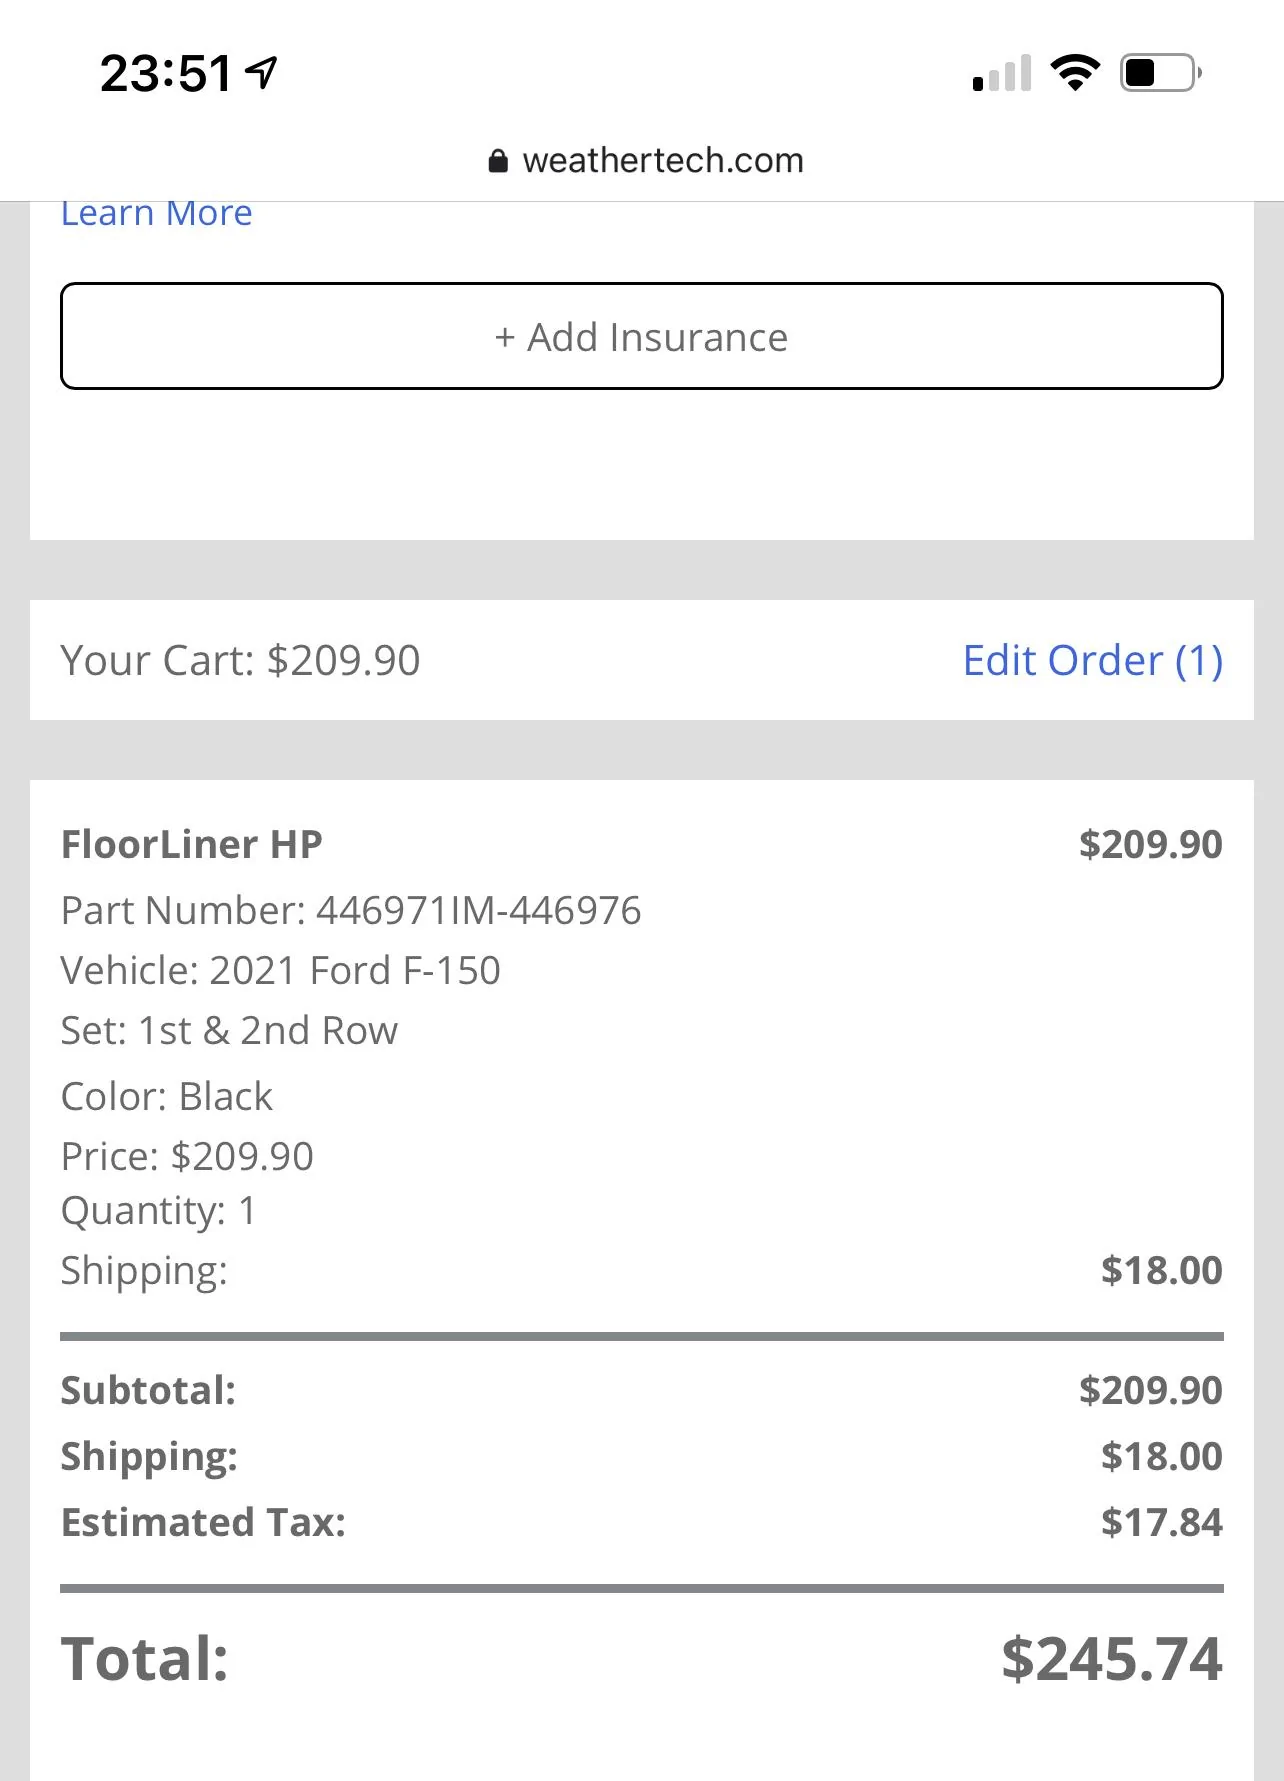
Task: Tap the Estimated Tax amount $17.84
Action: [1161, 1523]
